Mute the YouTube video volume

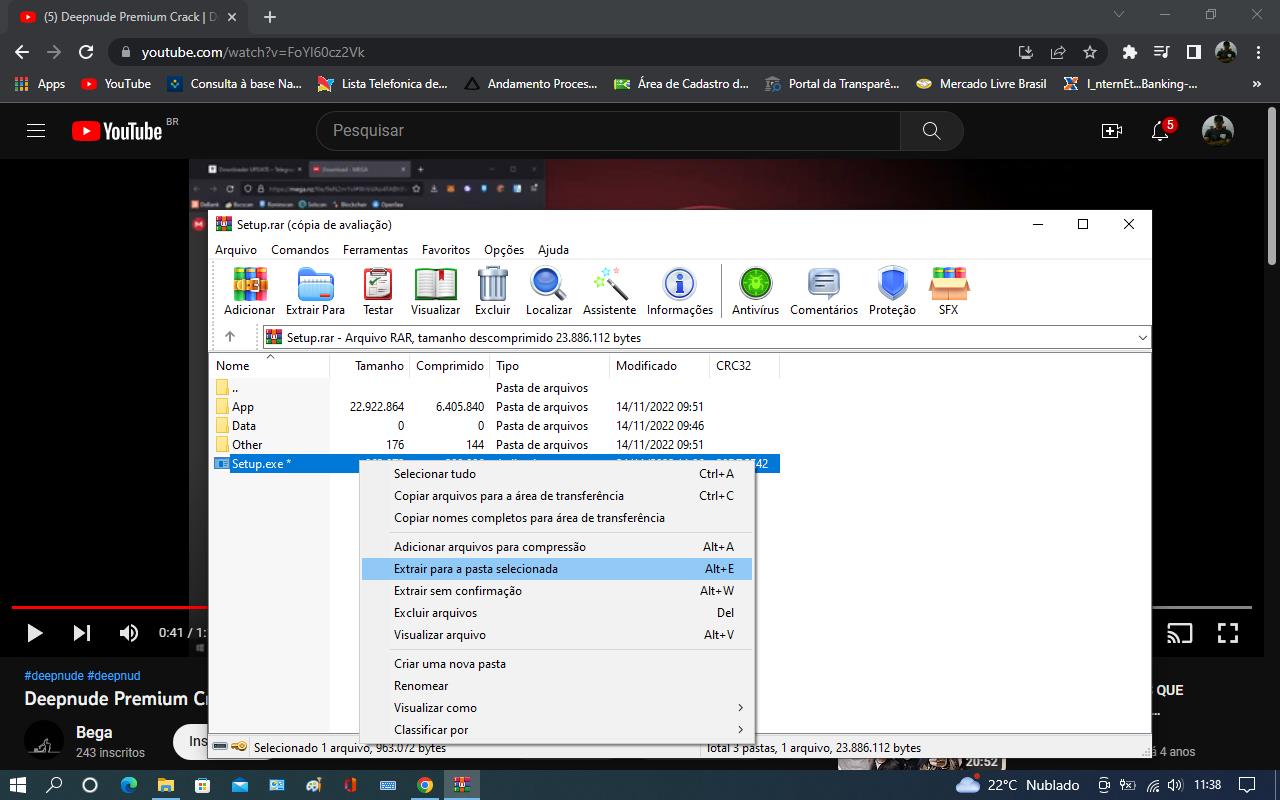coord(129,633)
